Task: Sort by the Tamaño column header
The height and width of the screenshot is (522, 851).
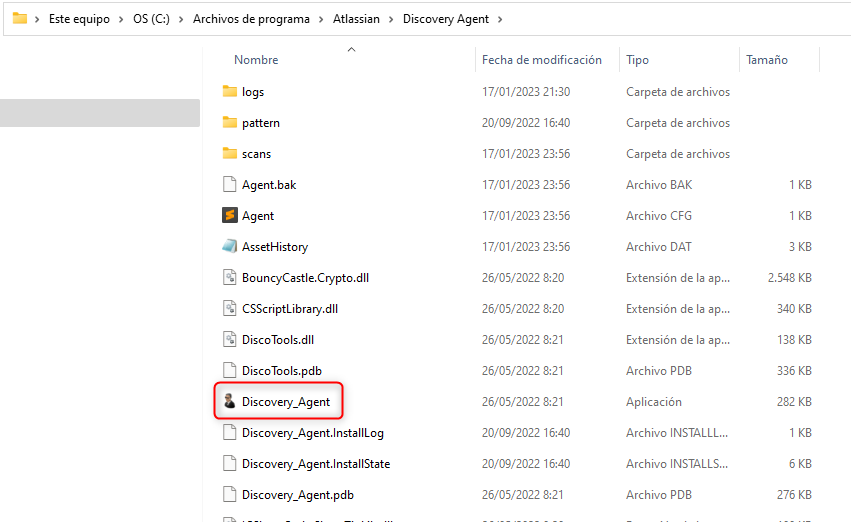Action: pyautogui.click(x=766, y=60)
